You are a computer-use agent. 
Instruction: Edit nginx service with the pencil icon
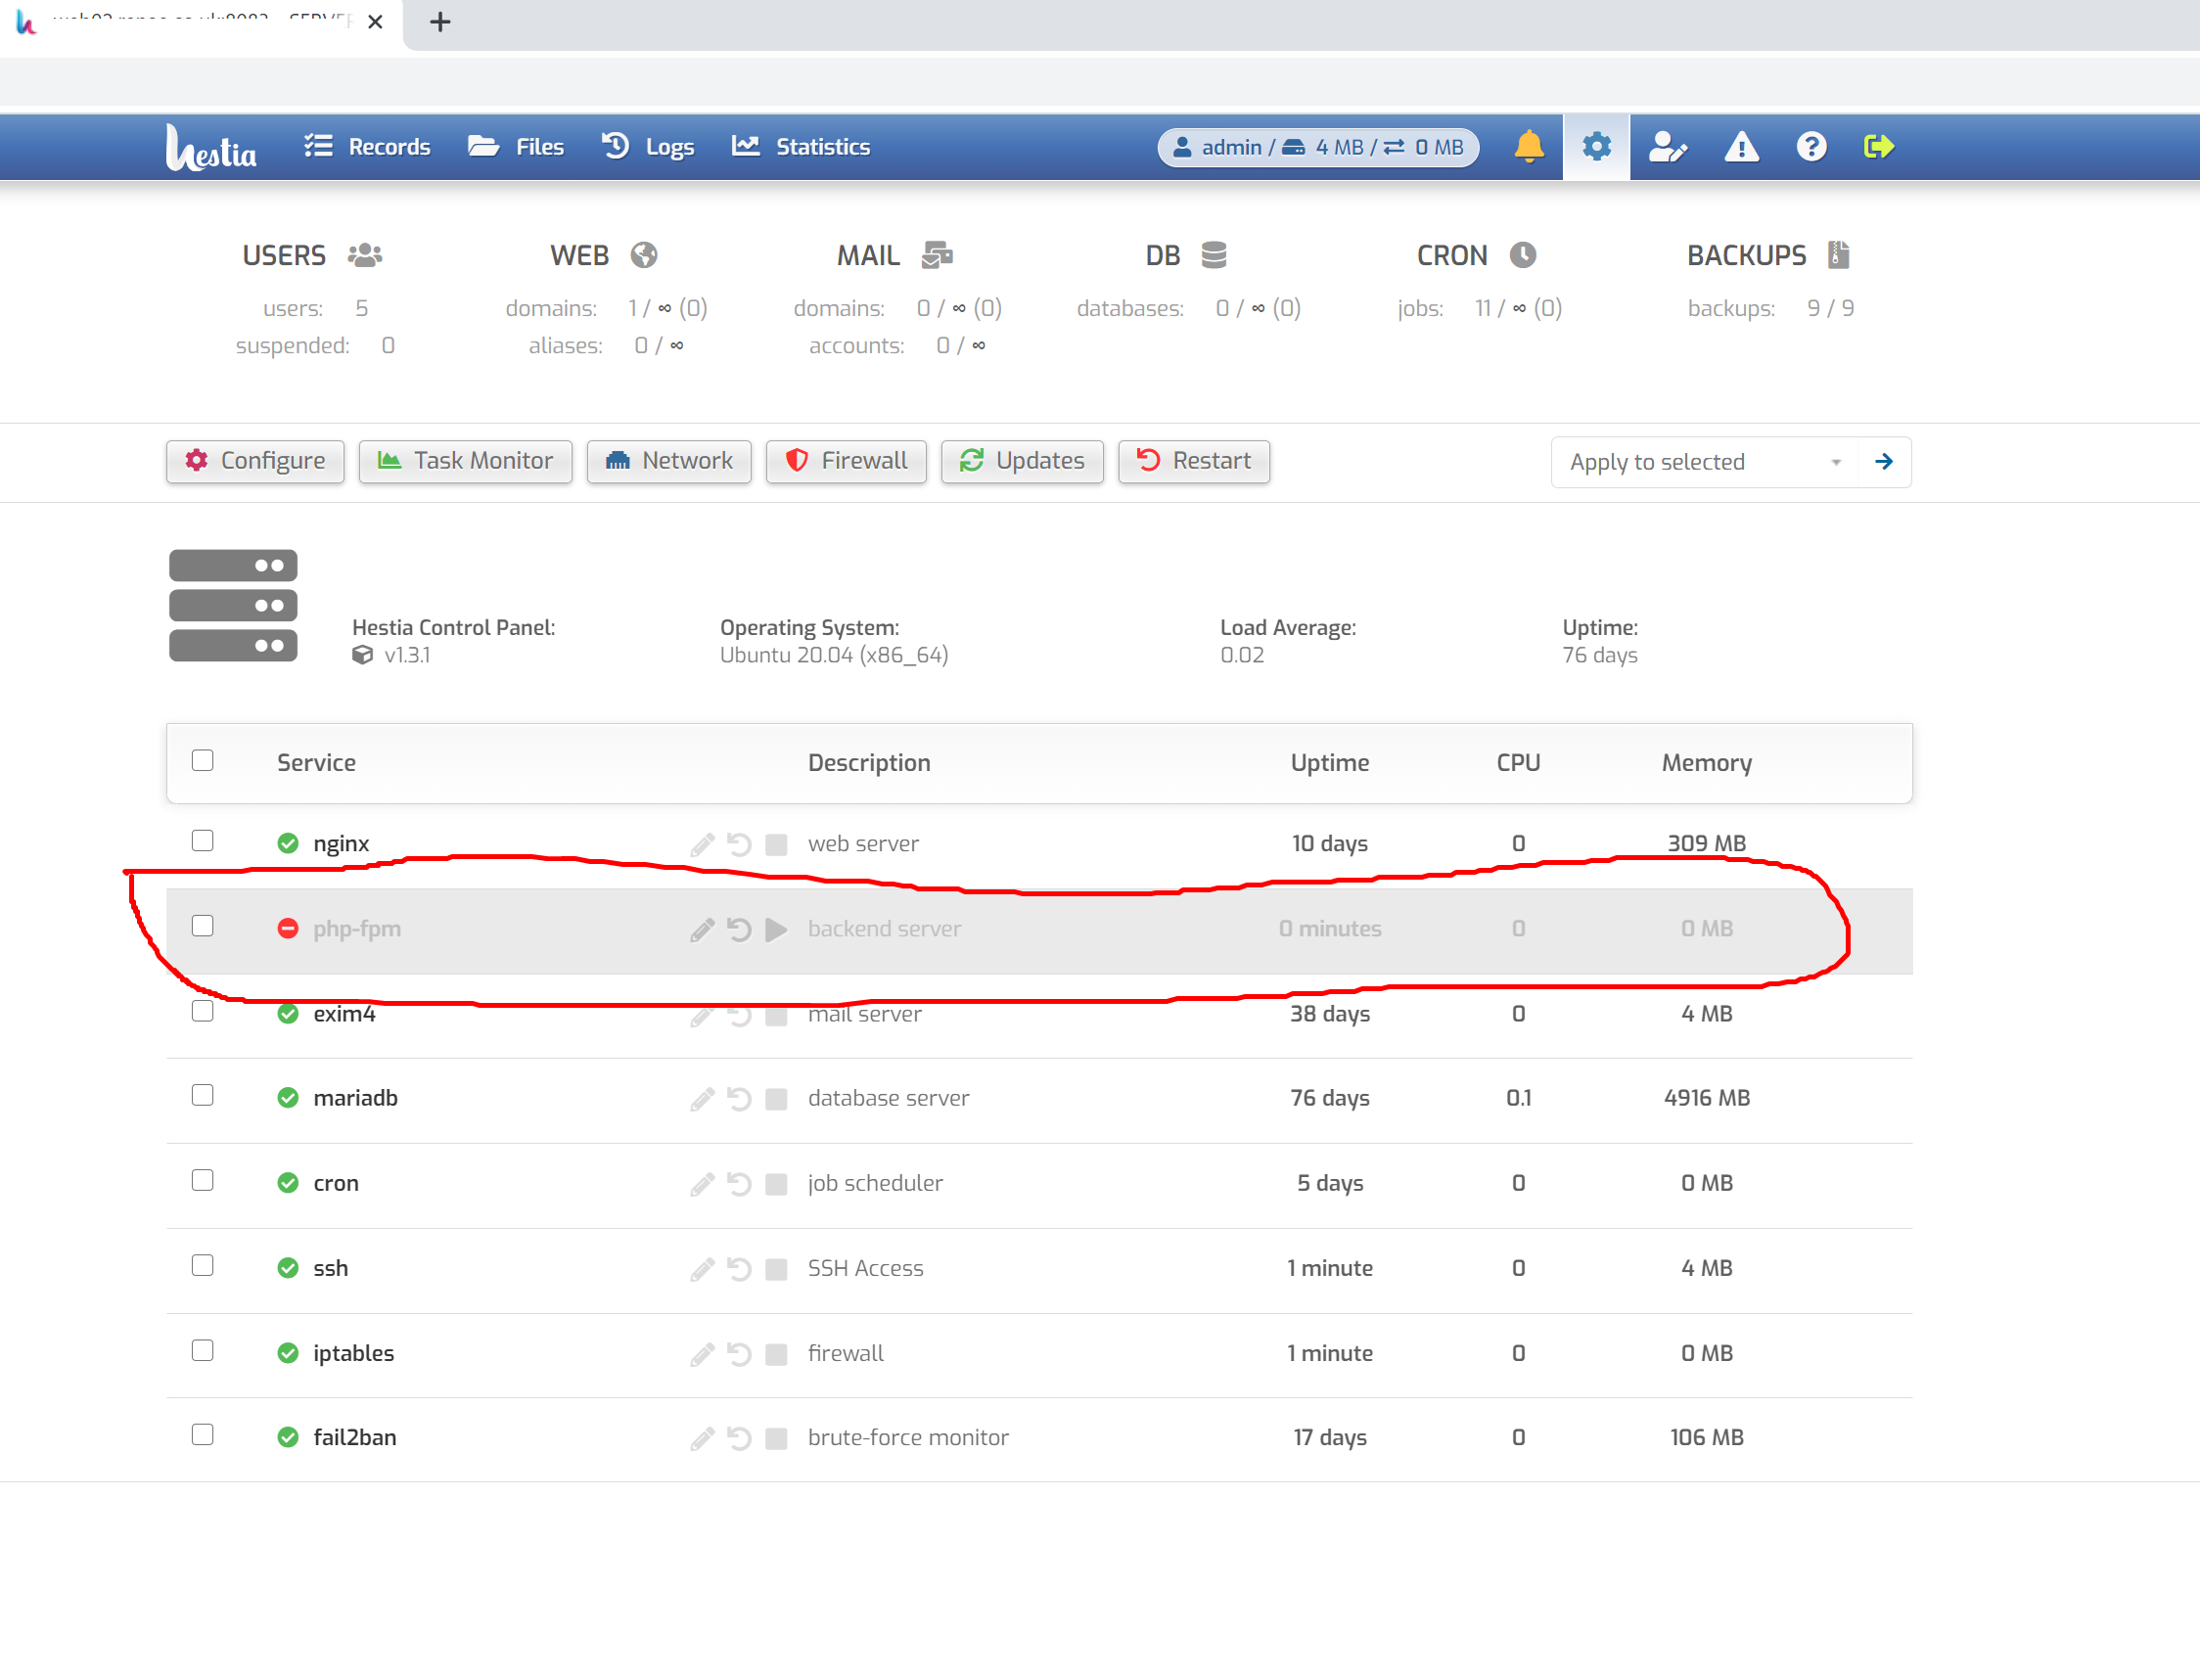[701, 844]
